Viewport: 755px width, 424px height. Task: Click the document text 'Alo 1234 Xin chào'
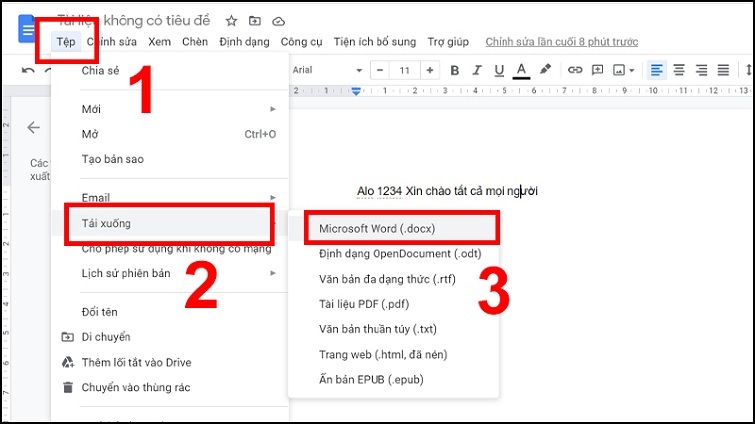[404, 191]
